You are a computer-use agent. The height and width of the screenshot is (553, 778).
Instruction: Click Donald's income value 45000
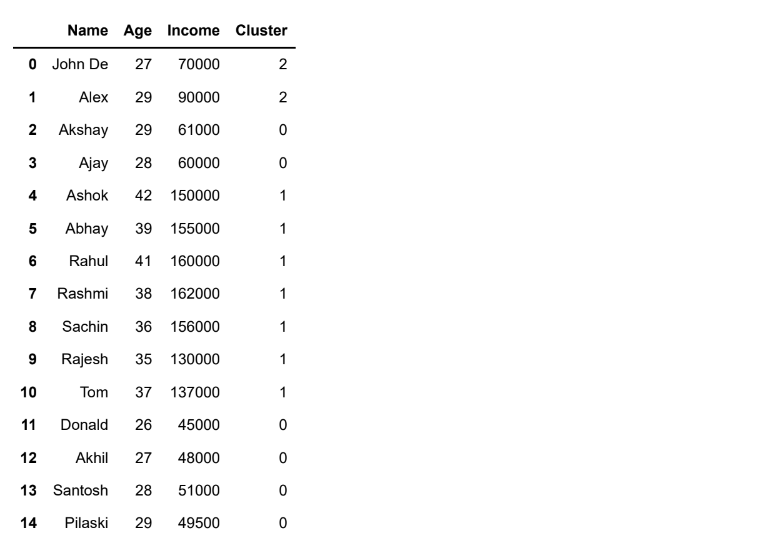199,425
